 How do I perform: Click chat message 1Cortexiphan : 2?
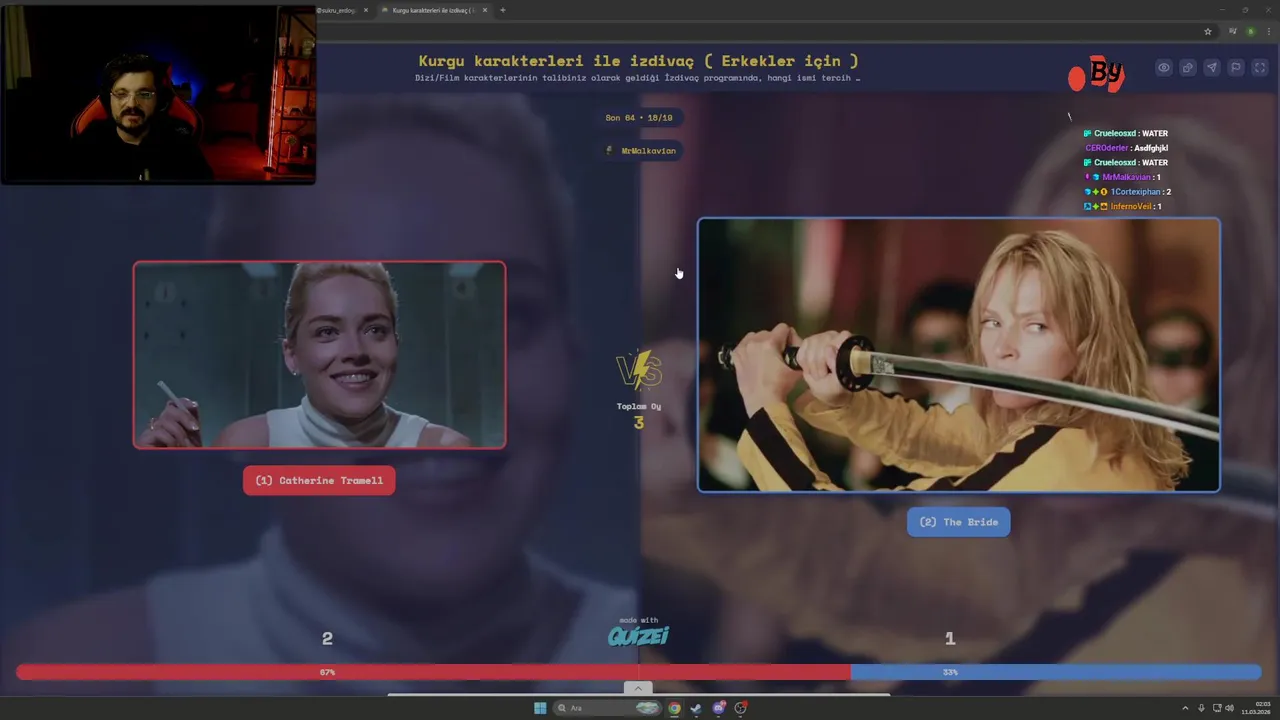pos(1127,192)
